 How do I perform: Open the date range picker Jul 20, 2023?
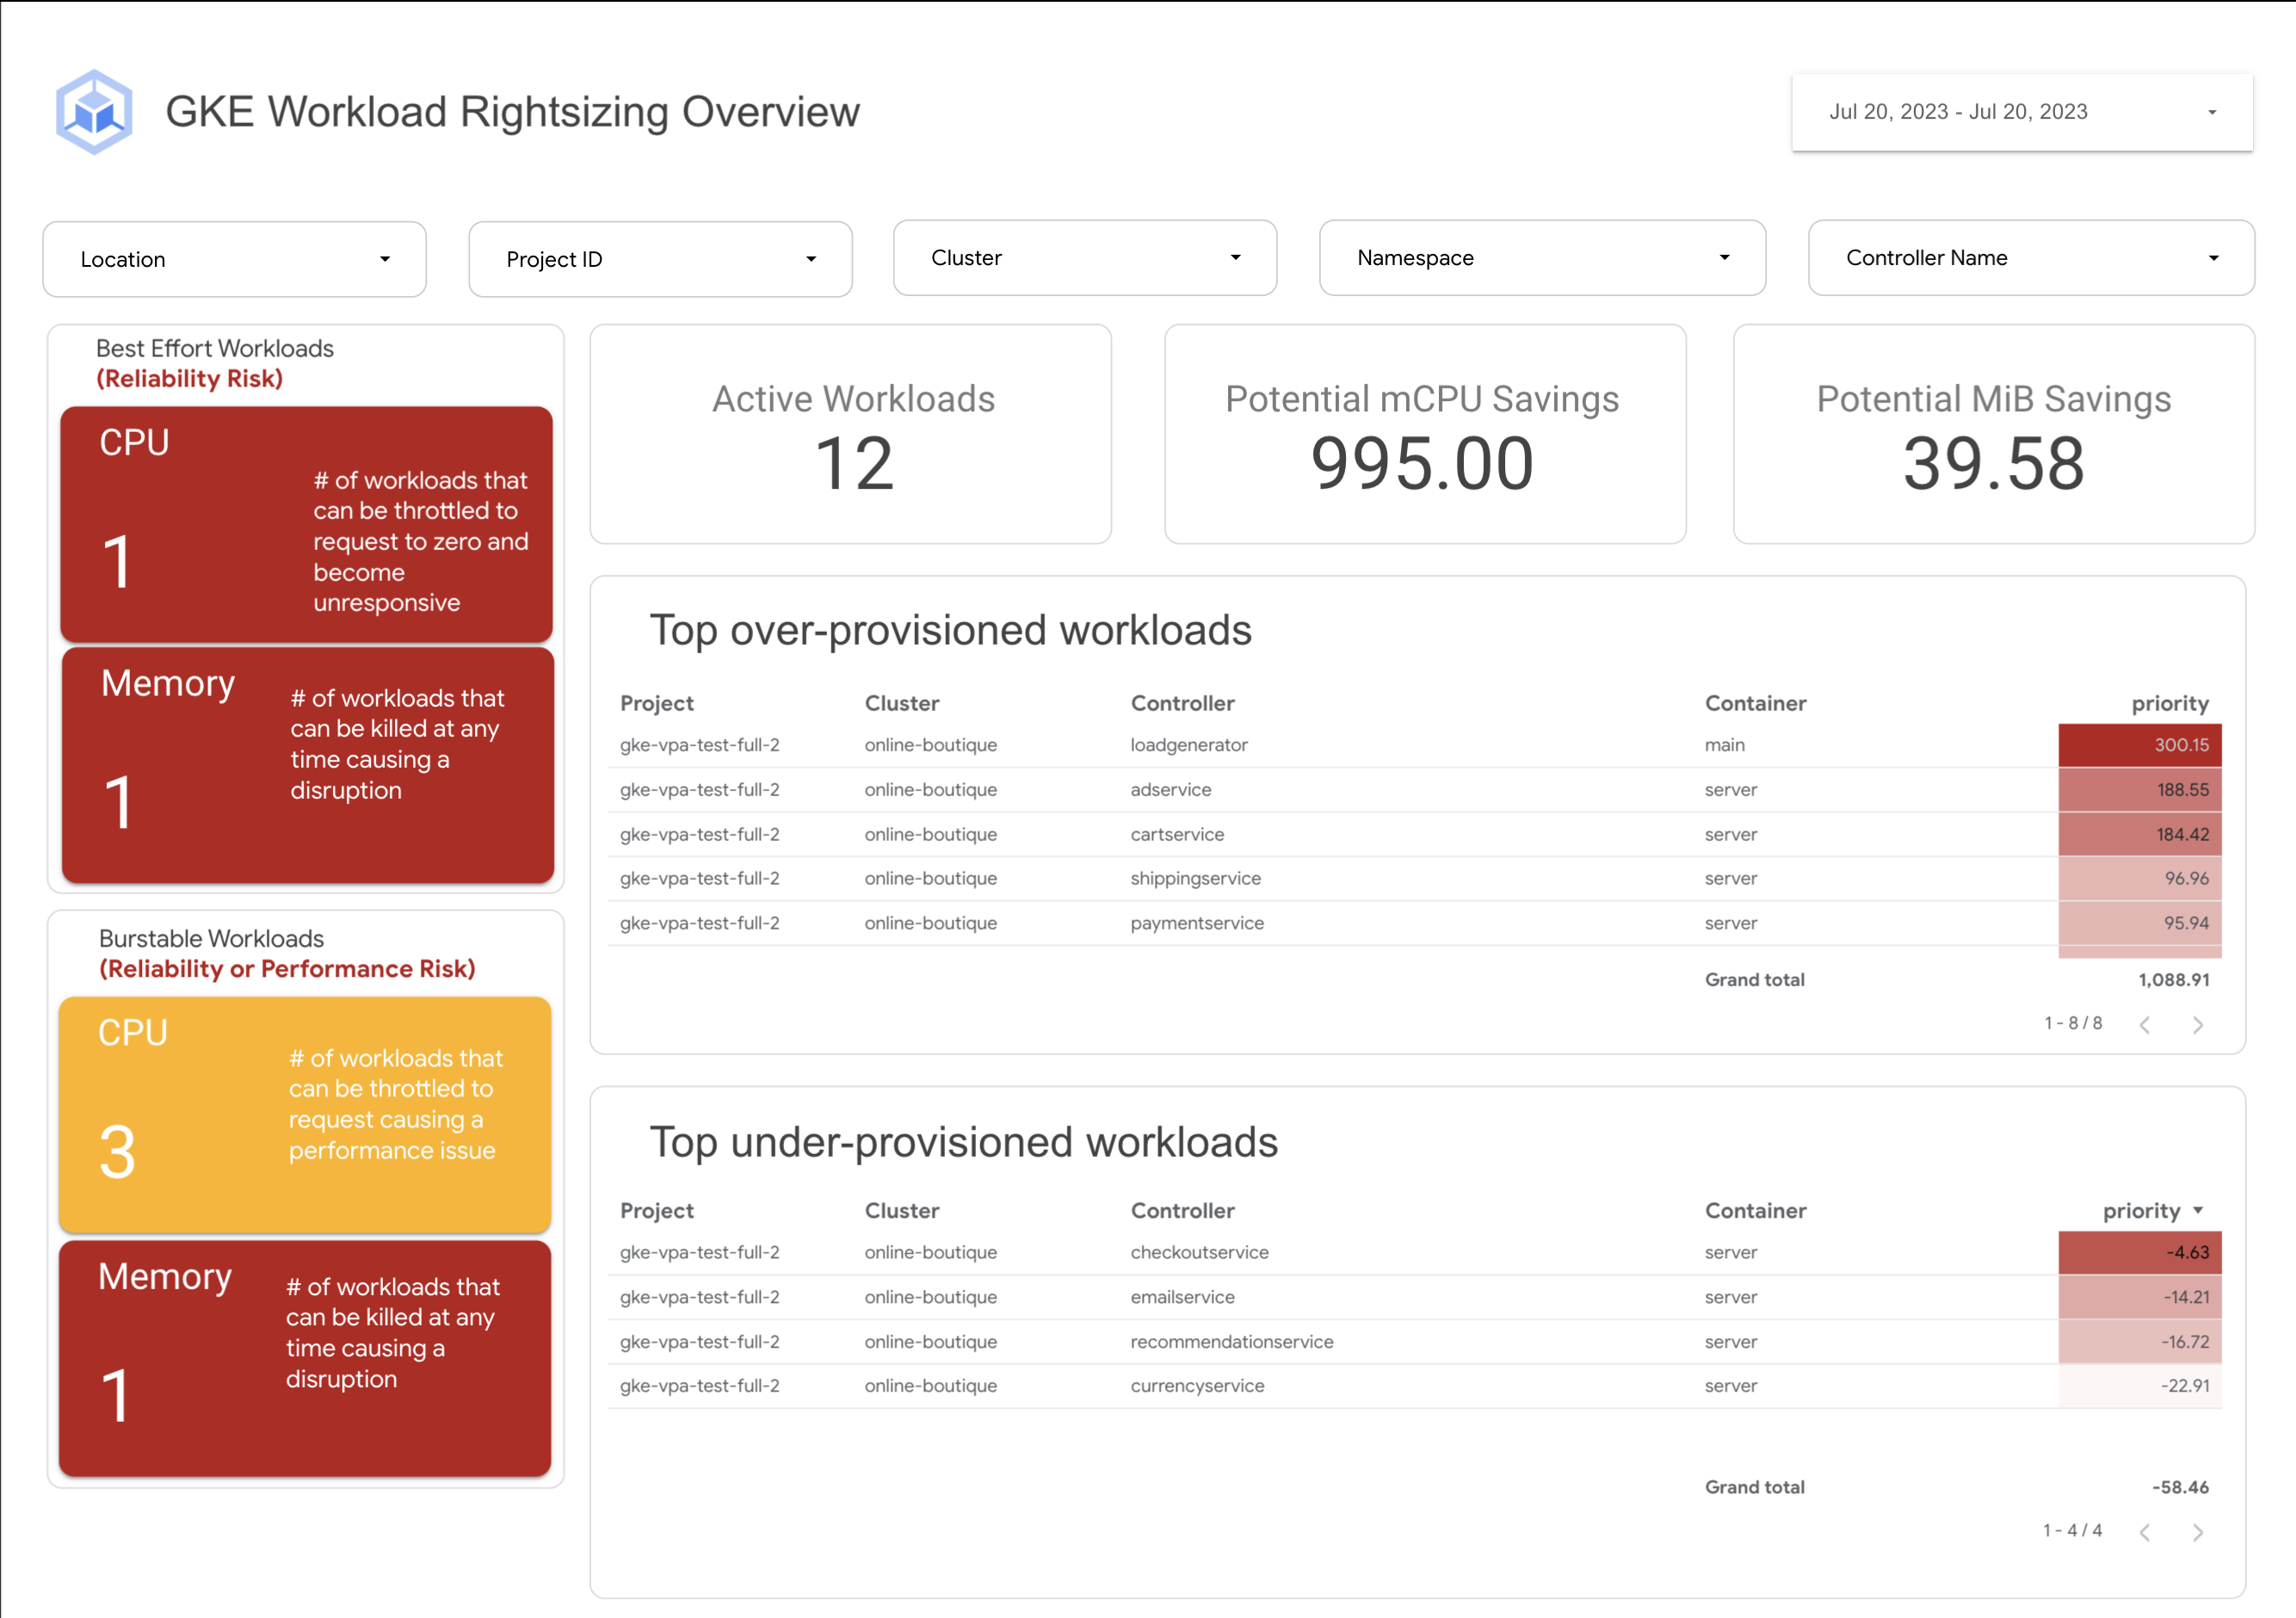(2021, 112)
